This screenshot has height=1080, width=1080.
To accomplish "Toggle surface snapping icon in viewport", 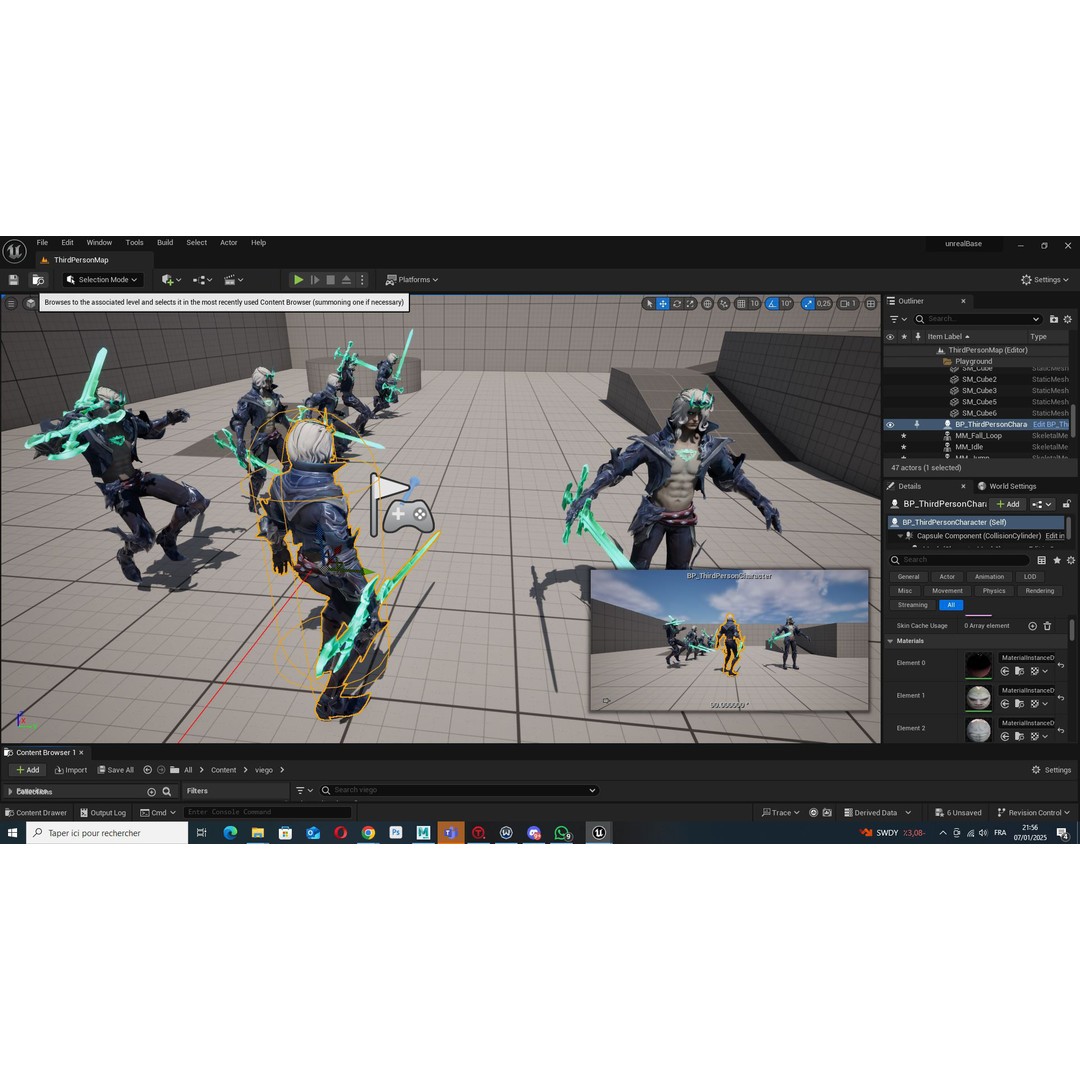I will tap(724, 303).
